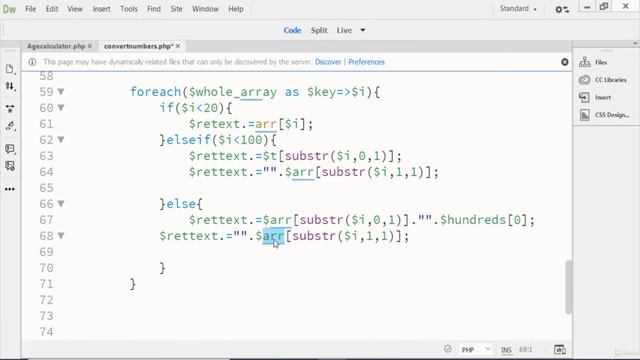This screenshot has height=360, width=640.
Task: Open Customize Toolbar ellipsis icon
Action: (x=10, y=189)
